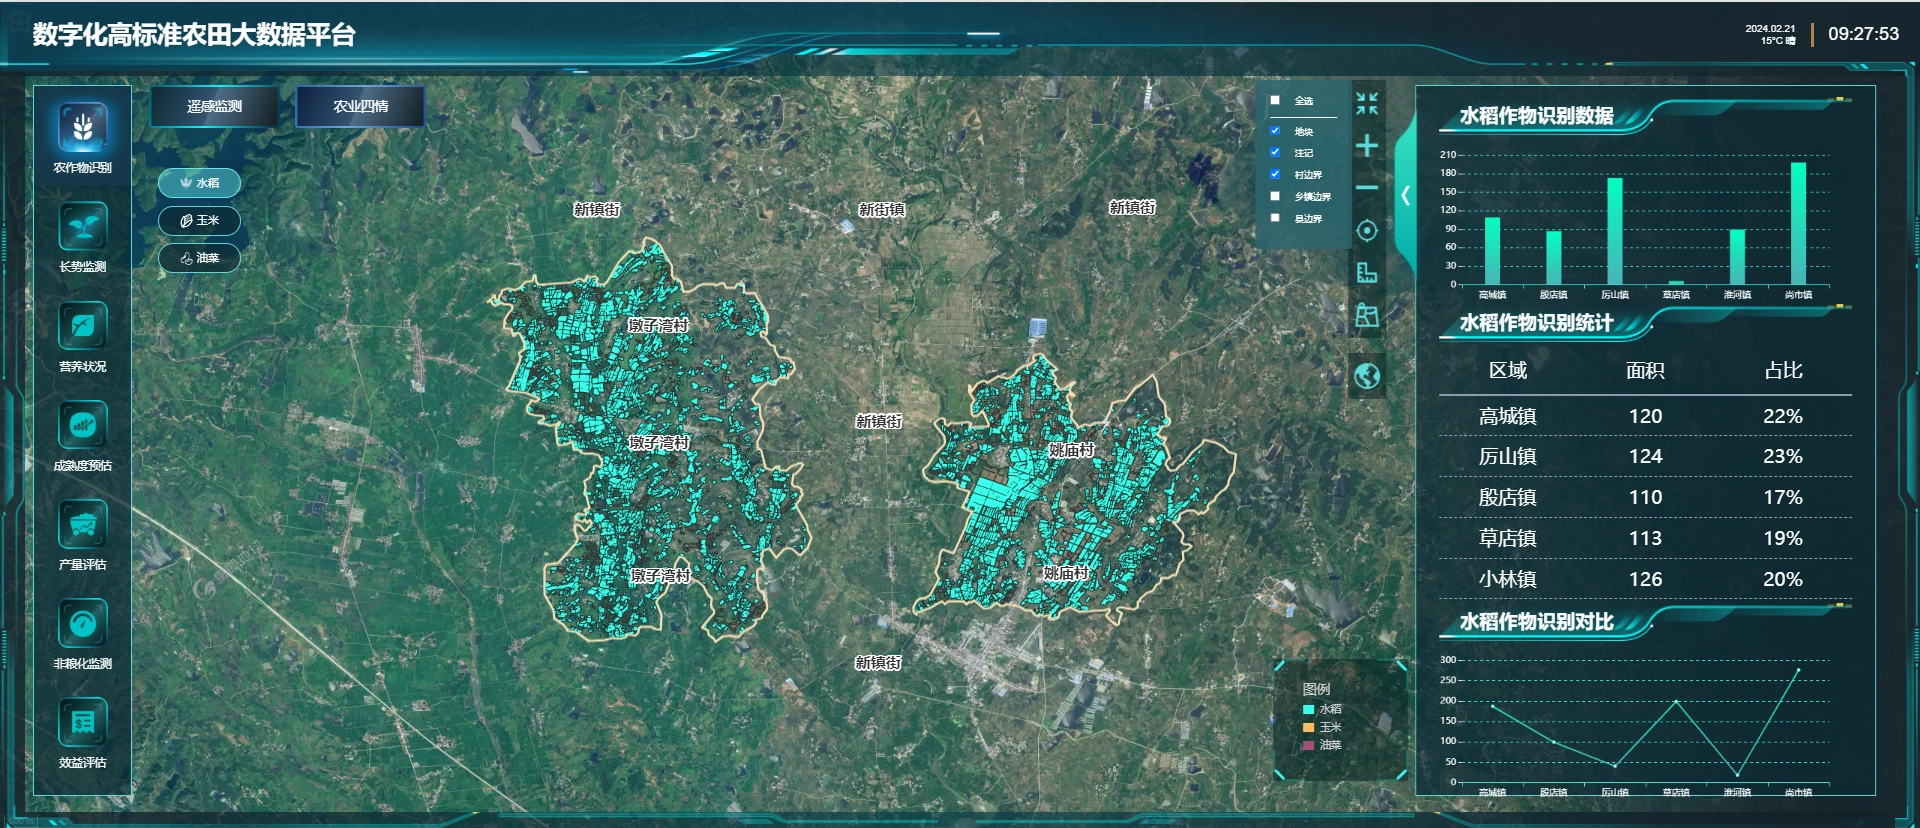The width and height of the screenshot is (1920, 828).
Task: Click the 水稻 cyan legend swatch
Action: pos(1308,710)
